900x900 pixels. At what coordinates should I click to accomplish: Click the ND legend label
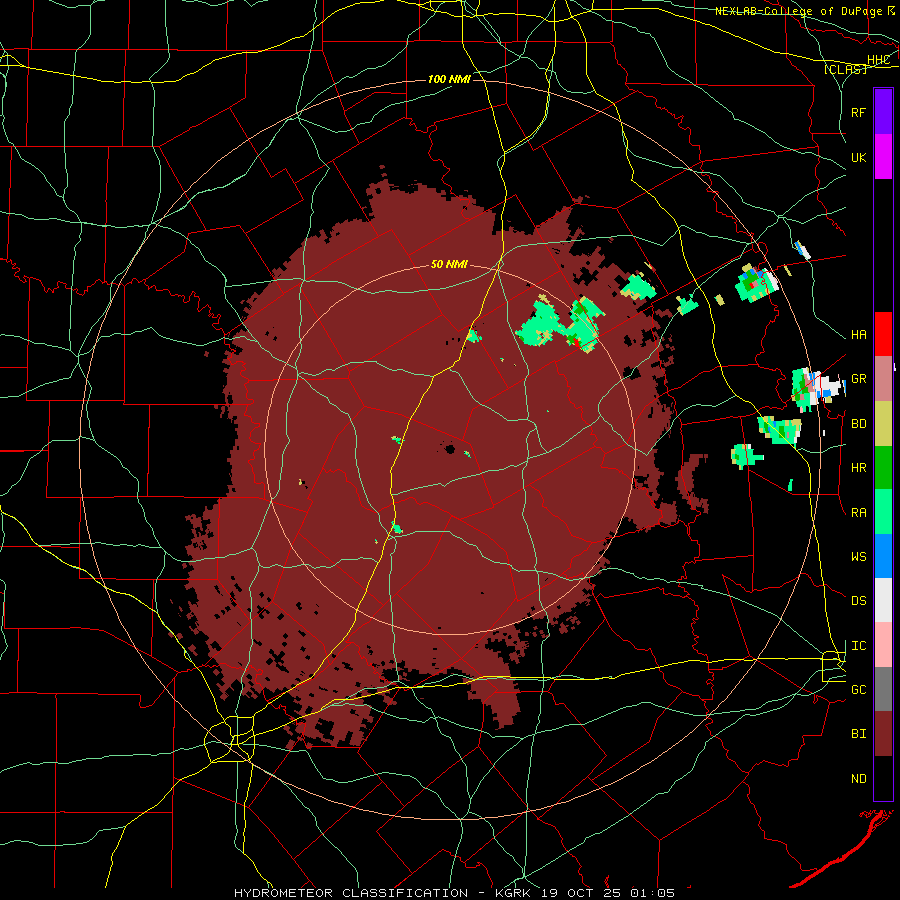(x=859, y=779)
